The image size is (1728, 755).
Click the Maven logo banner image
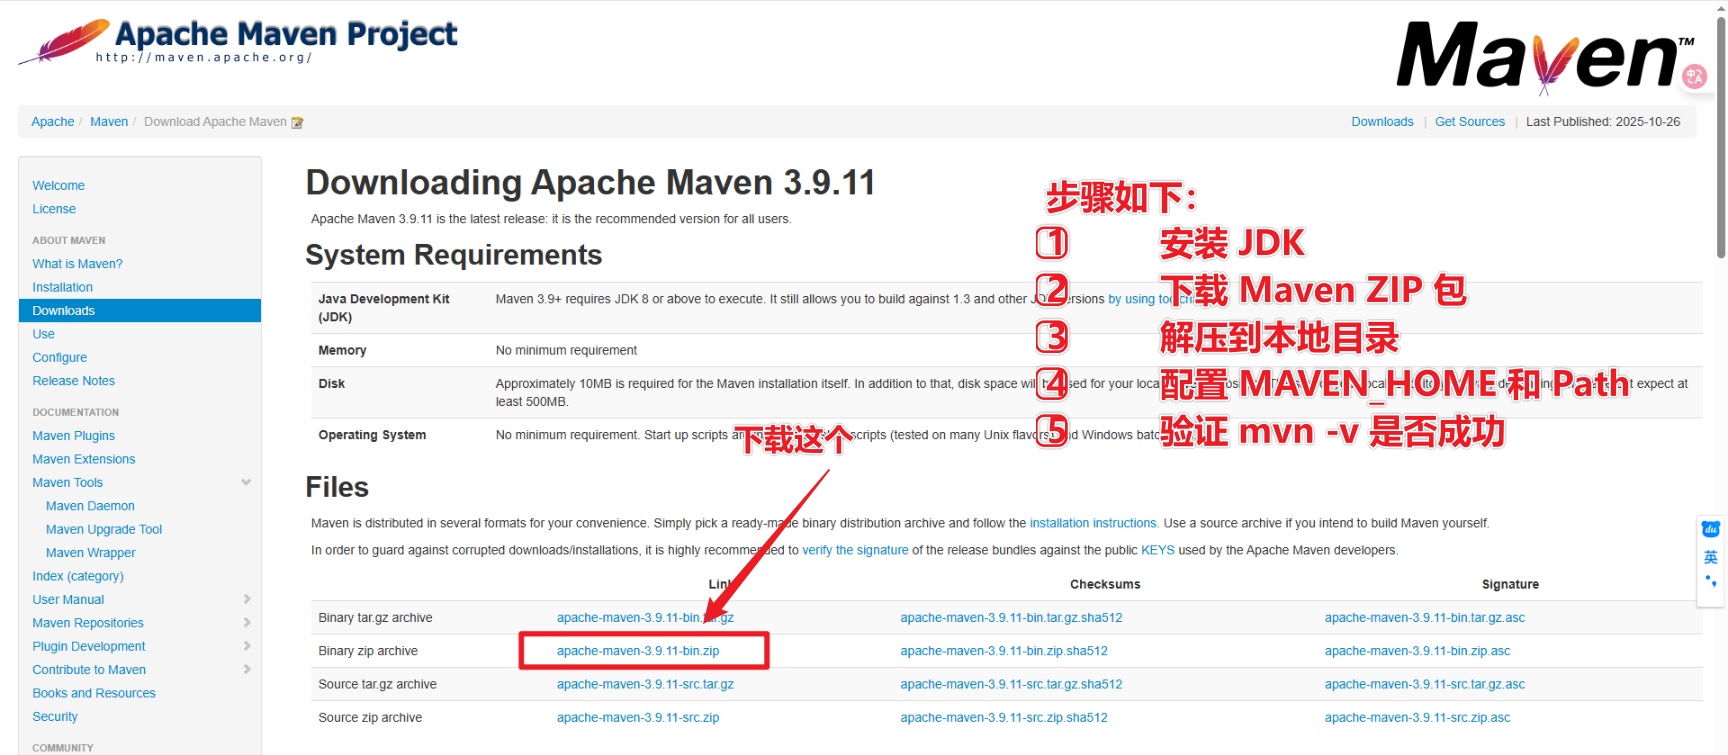pyautogui.click(x=1535, y=57)
